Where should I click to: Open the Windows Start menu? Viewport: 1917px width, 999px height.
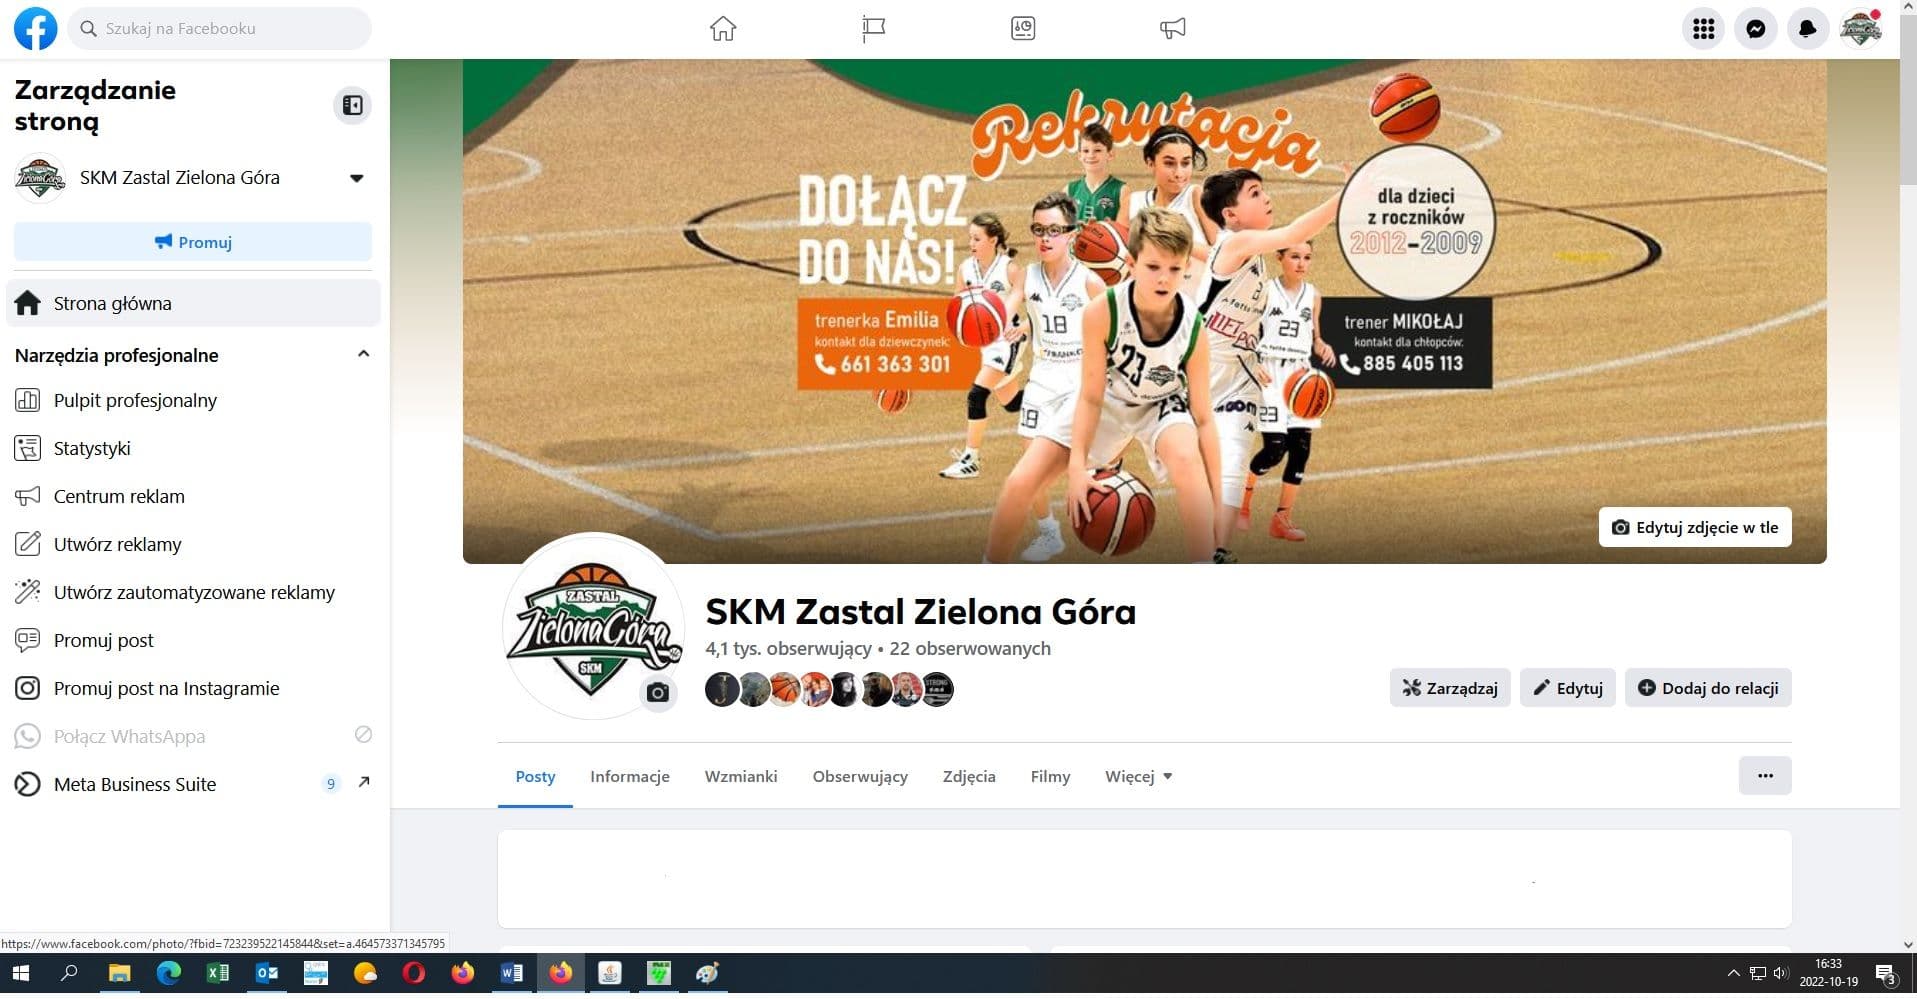pyautogui.click(x=20, y=973)
